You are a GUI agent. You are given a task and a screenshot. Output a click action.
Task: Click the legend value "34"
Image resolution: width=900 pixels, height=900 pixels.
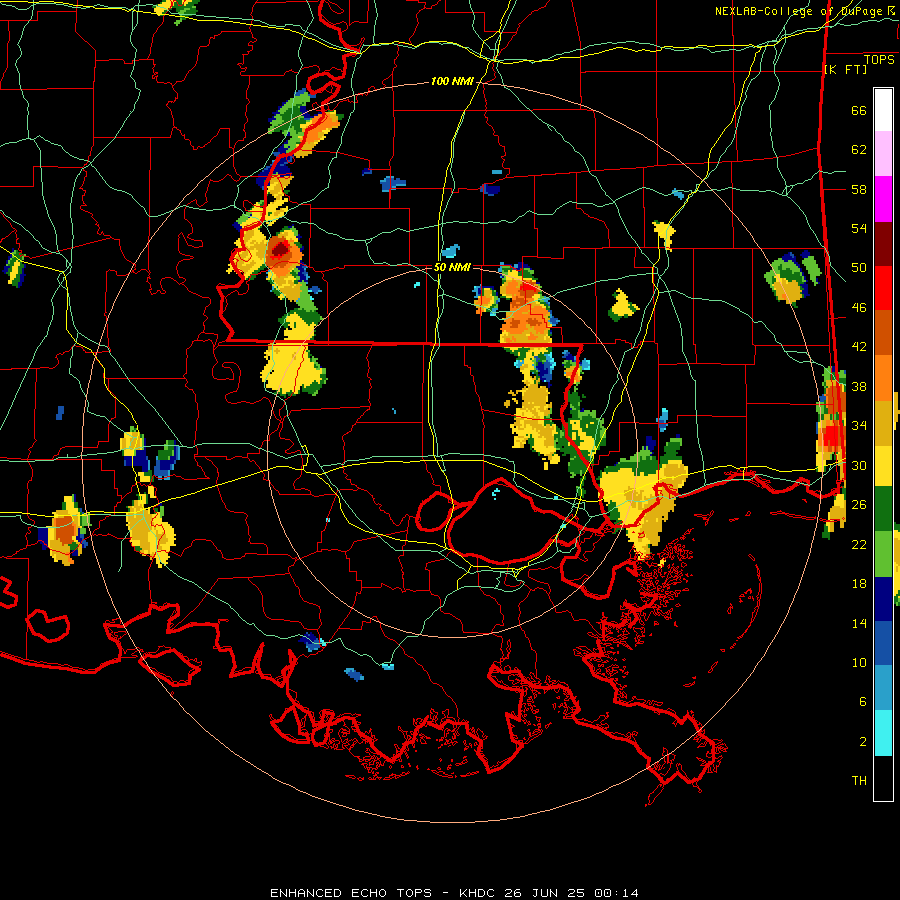tap(859, 426)
